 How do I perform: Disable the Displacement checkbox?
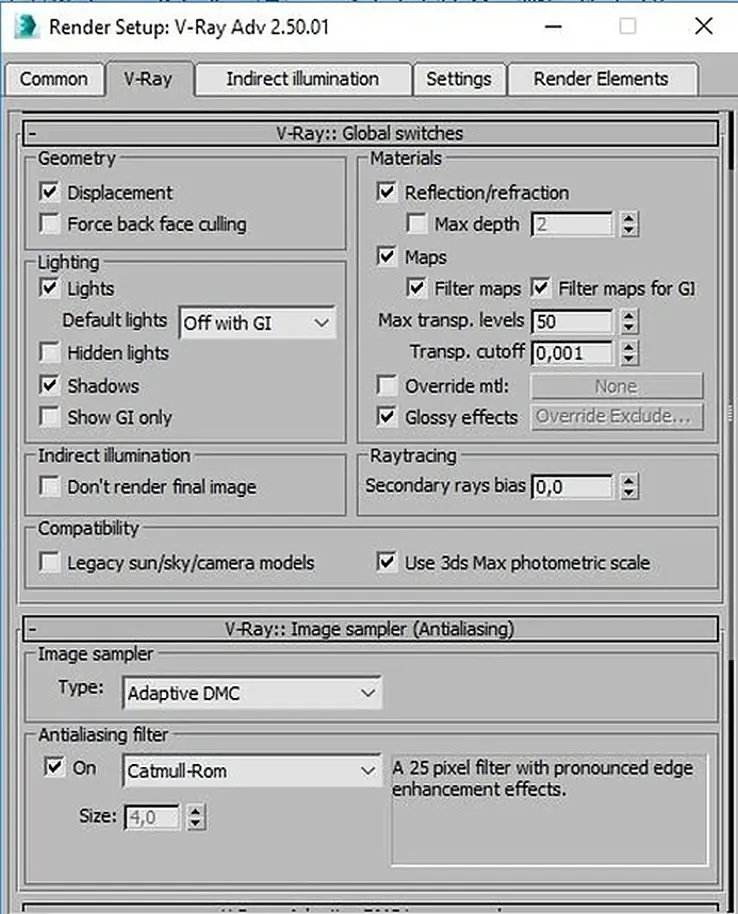click(x=49, y=192)
